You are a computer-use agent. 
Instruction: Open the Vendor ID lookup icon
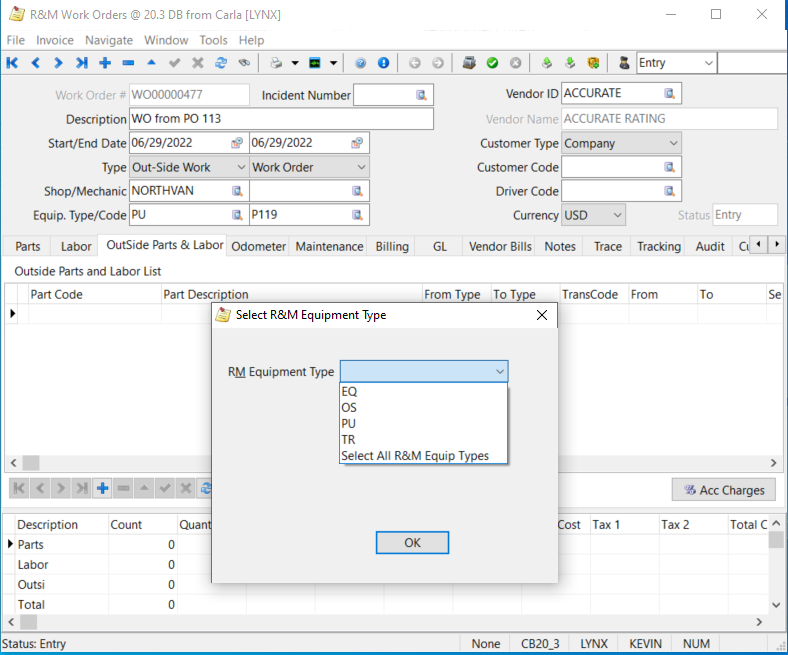(670, 94)
